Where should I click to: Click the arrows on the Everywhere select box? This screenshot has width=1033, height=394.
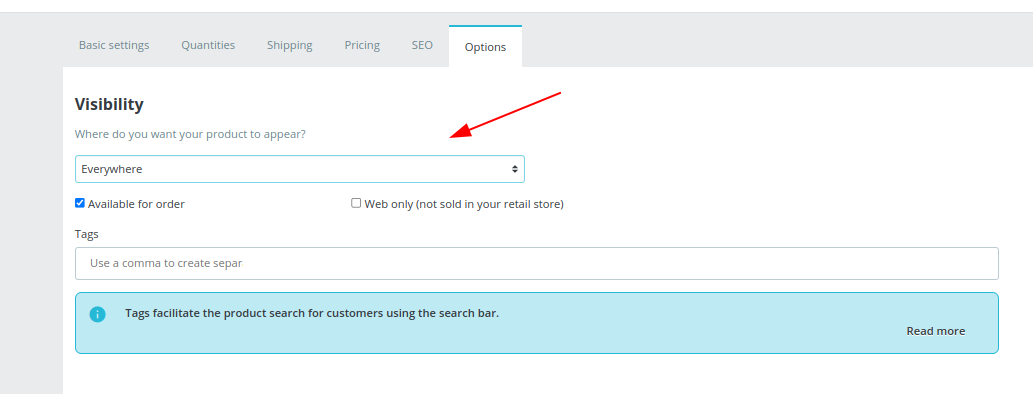click(x=515, y=169)
